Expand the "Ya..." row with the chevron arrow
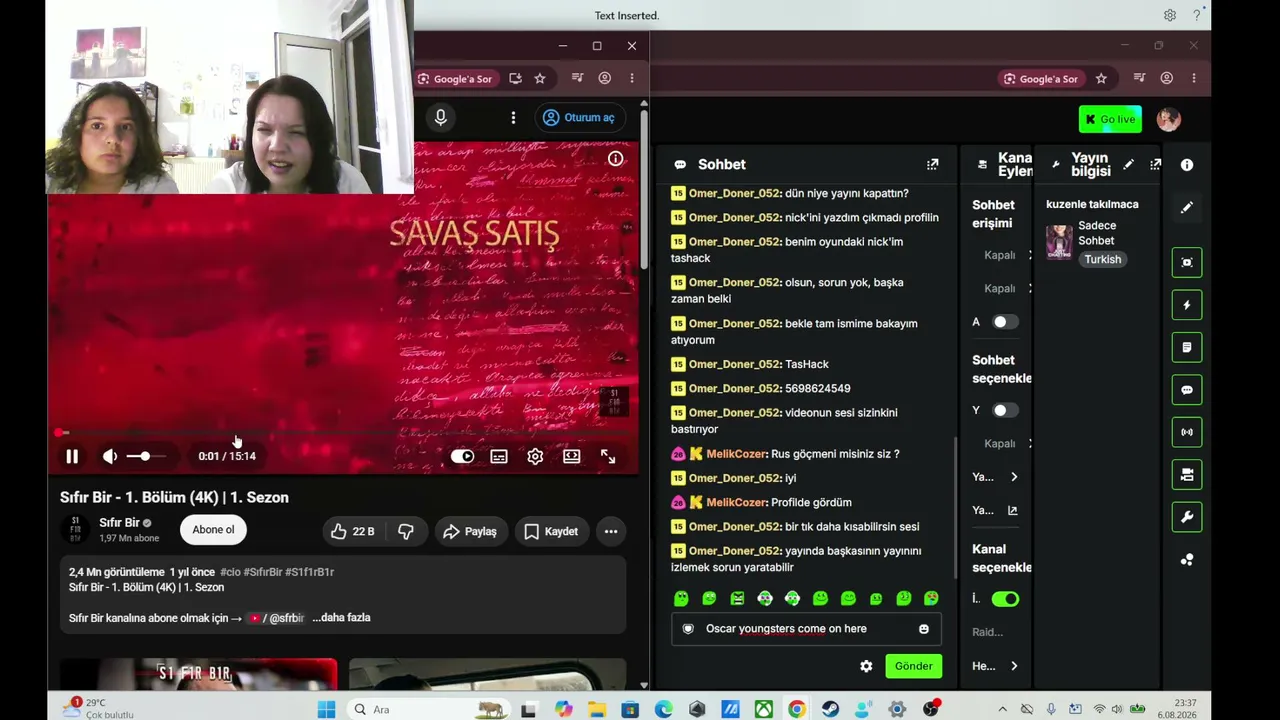1280x720 pixels. (x=997, y=477)
